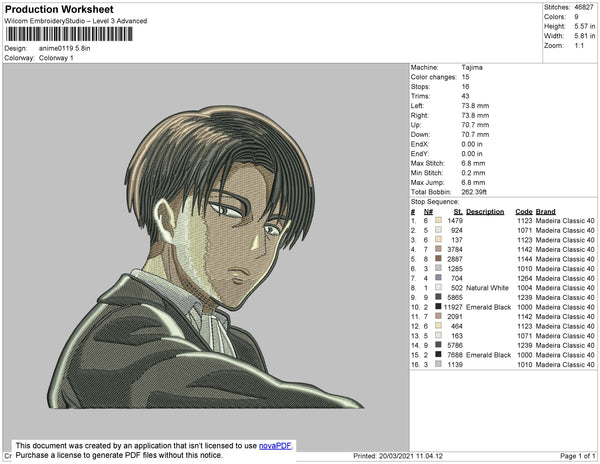Click the EndY value '0.00 in'
The image size is (600, 464).
(472, 154)
